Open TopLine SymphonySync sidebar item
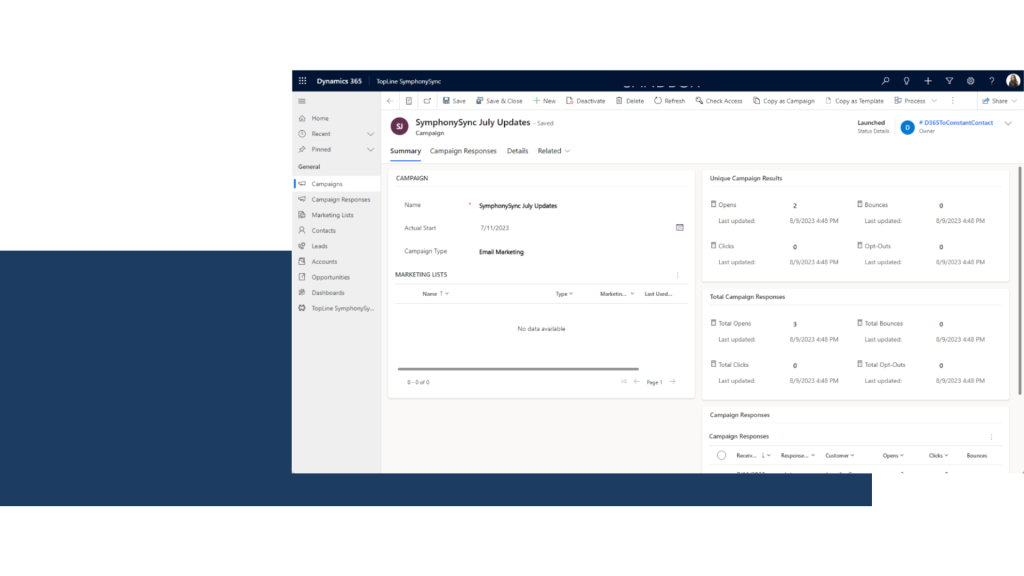This screenshot has width=1024, height=576. click(336, 308)
